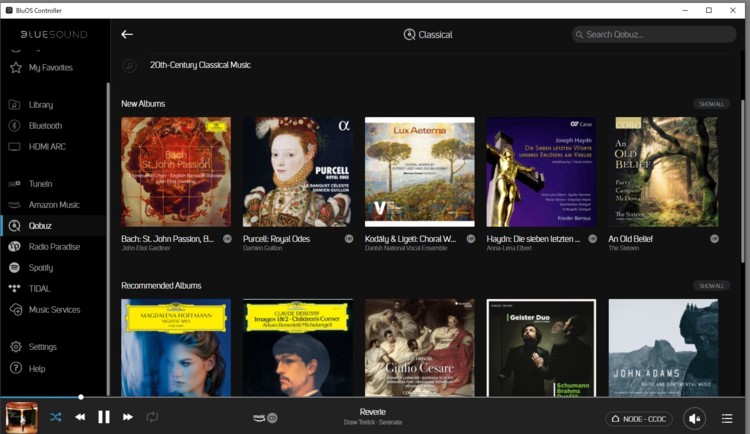Open options icon for Haydn album
The width and height of the screenshot is (750, 434).
(x=593, y=239)
